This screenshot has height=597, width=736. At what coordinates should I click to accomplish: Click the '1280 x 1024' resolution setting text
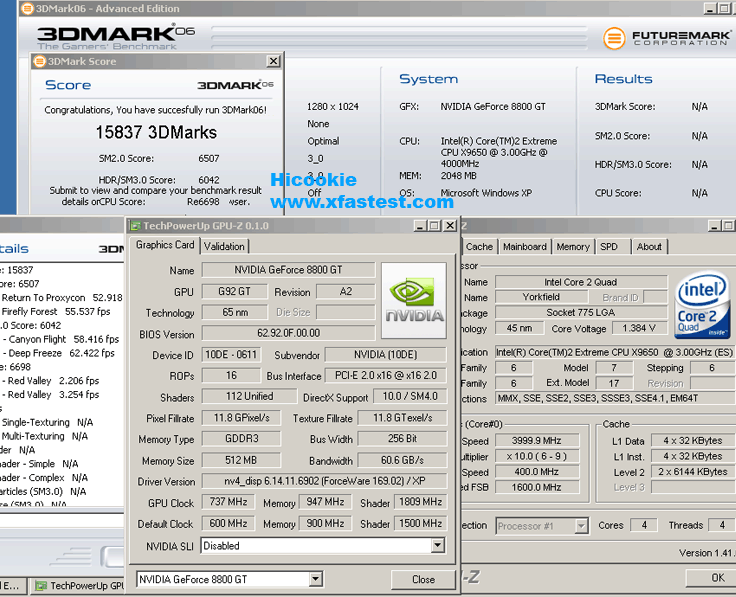332,107
